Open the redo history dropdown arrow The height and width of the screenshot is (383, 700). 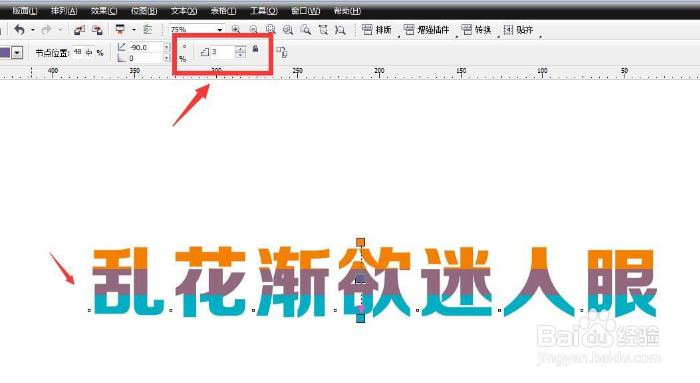pyautogui.click(x=60, y=30)
